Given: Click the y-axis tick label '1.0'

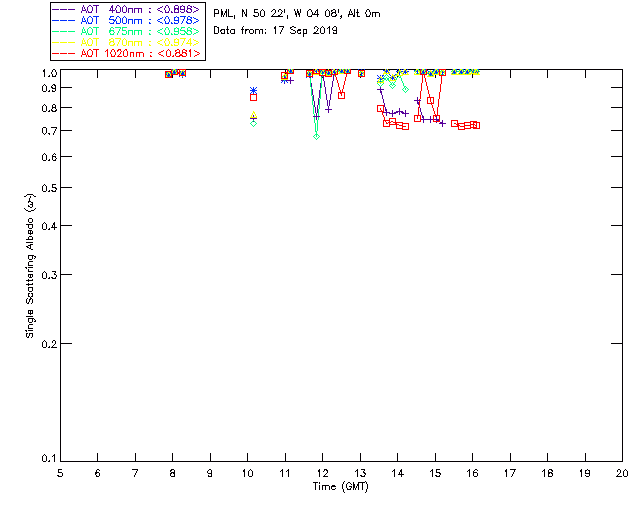Looking at the screenshot, I should tap(49, 73).
